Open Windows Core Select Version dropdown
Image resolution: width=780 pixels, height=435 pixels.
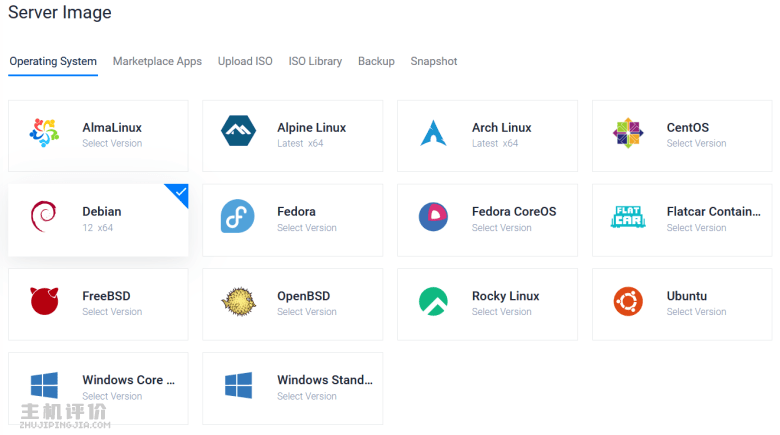(112, 396)
